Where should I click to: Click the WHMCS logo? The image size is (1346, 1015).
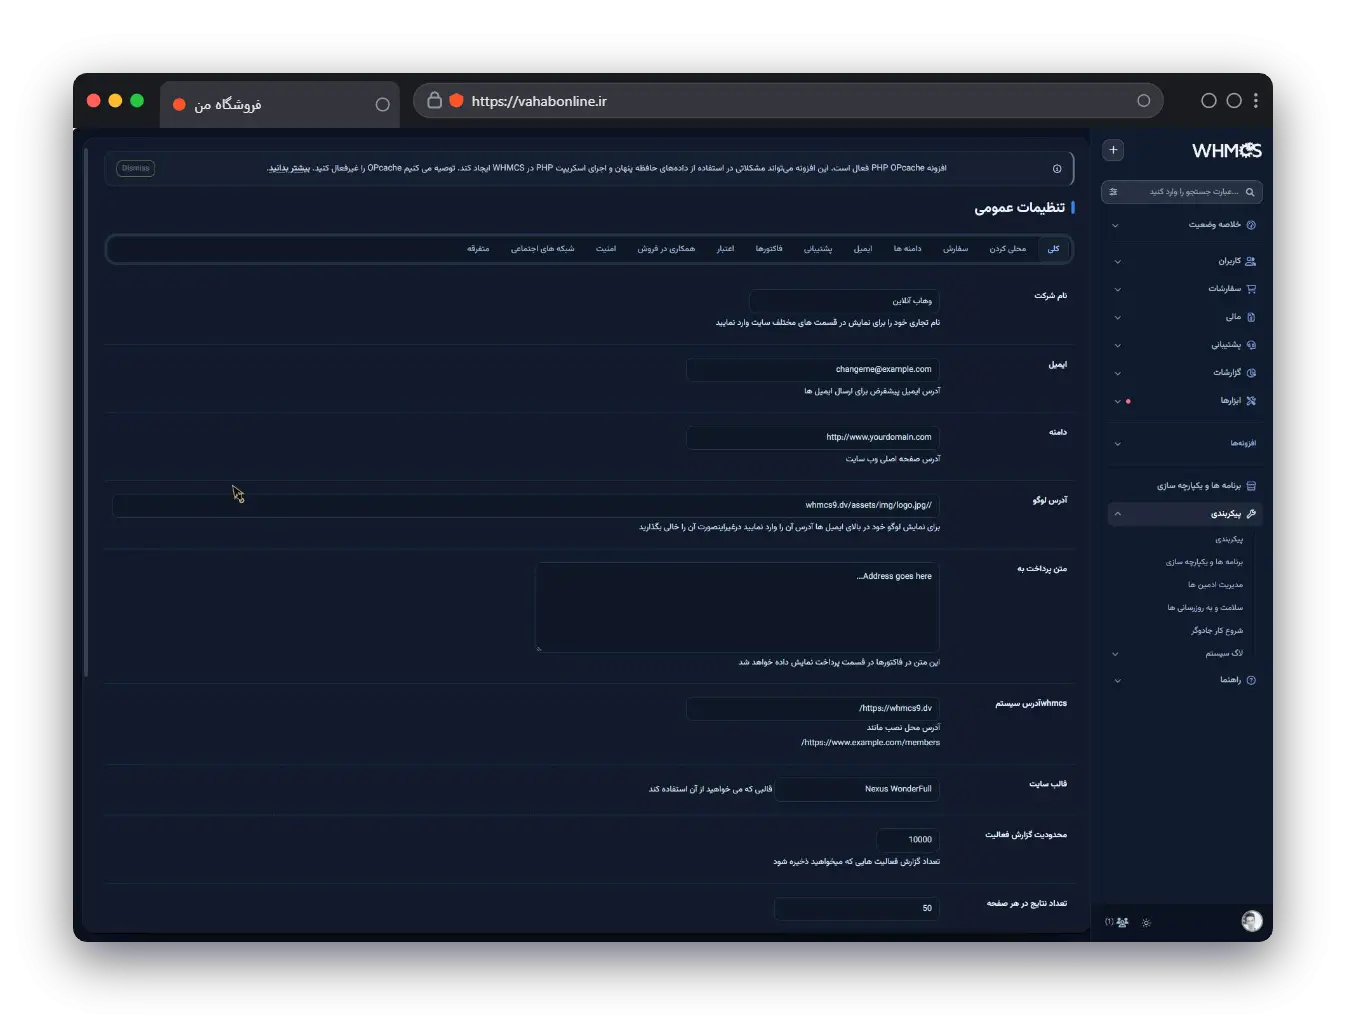pos(1227,151)
